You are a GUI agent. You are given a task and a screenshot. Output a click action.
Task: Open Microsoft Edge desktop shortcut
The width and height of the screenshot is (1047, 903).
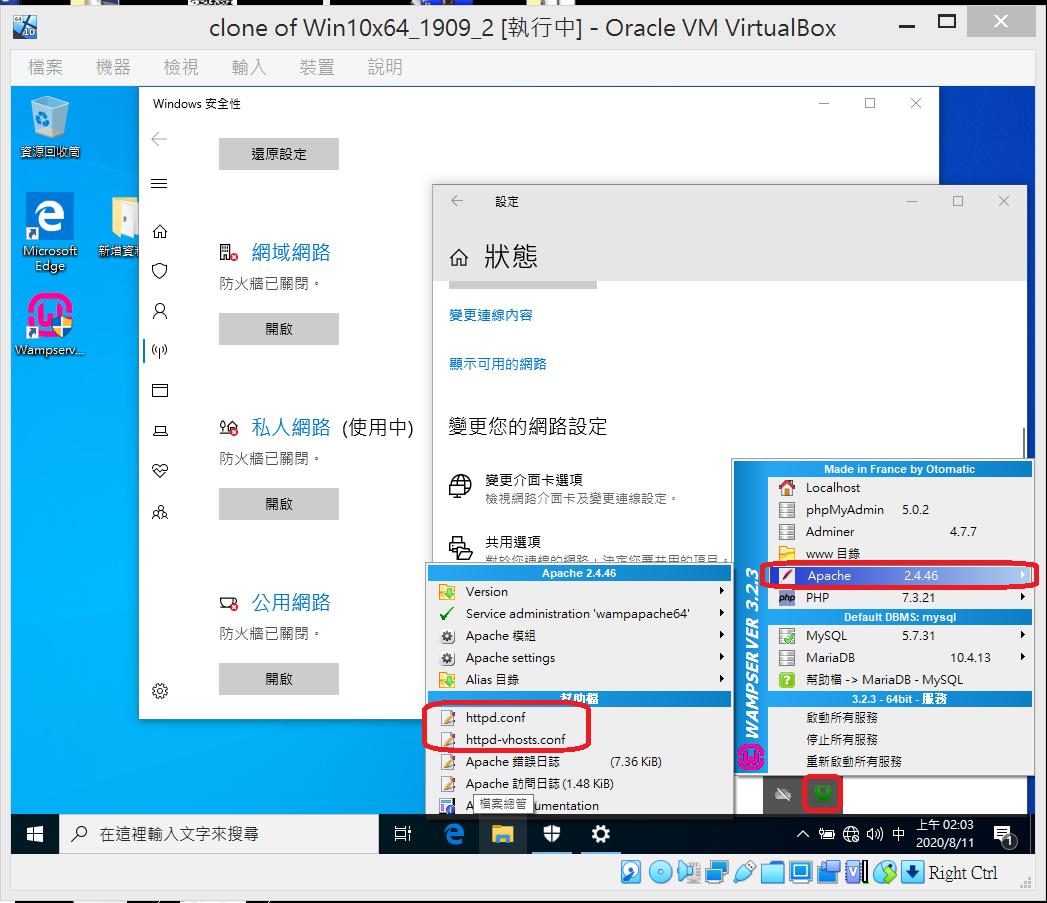click(x=49, y=232)
